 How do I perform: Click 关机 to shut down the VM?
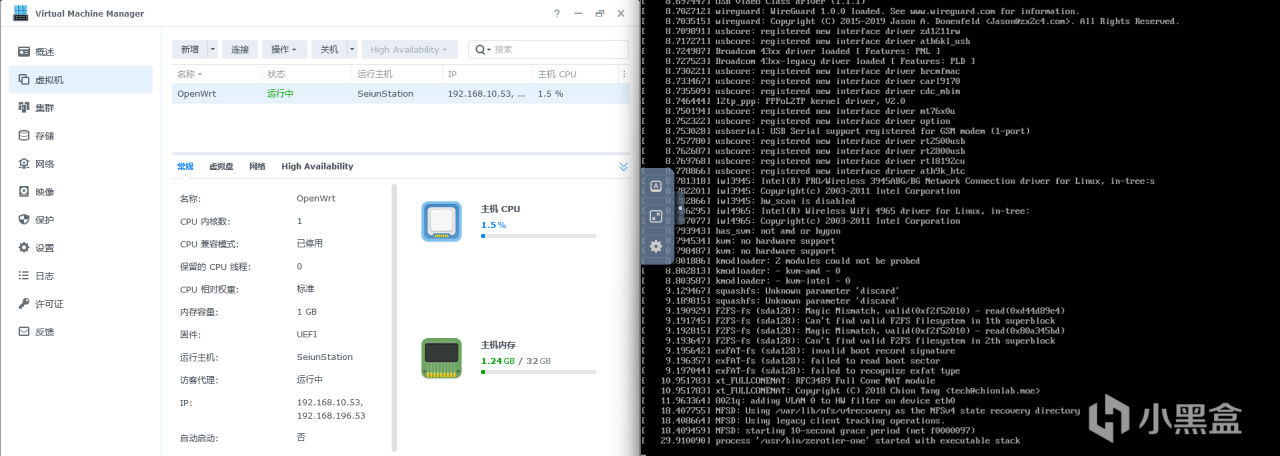pos(329,49)
